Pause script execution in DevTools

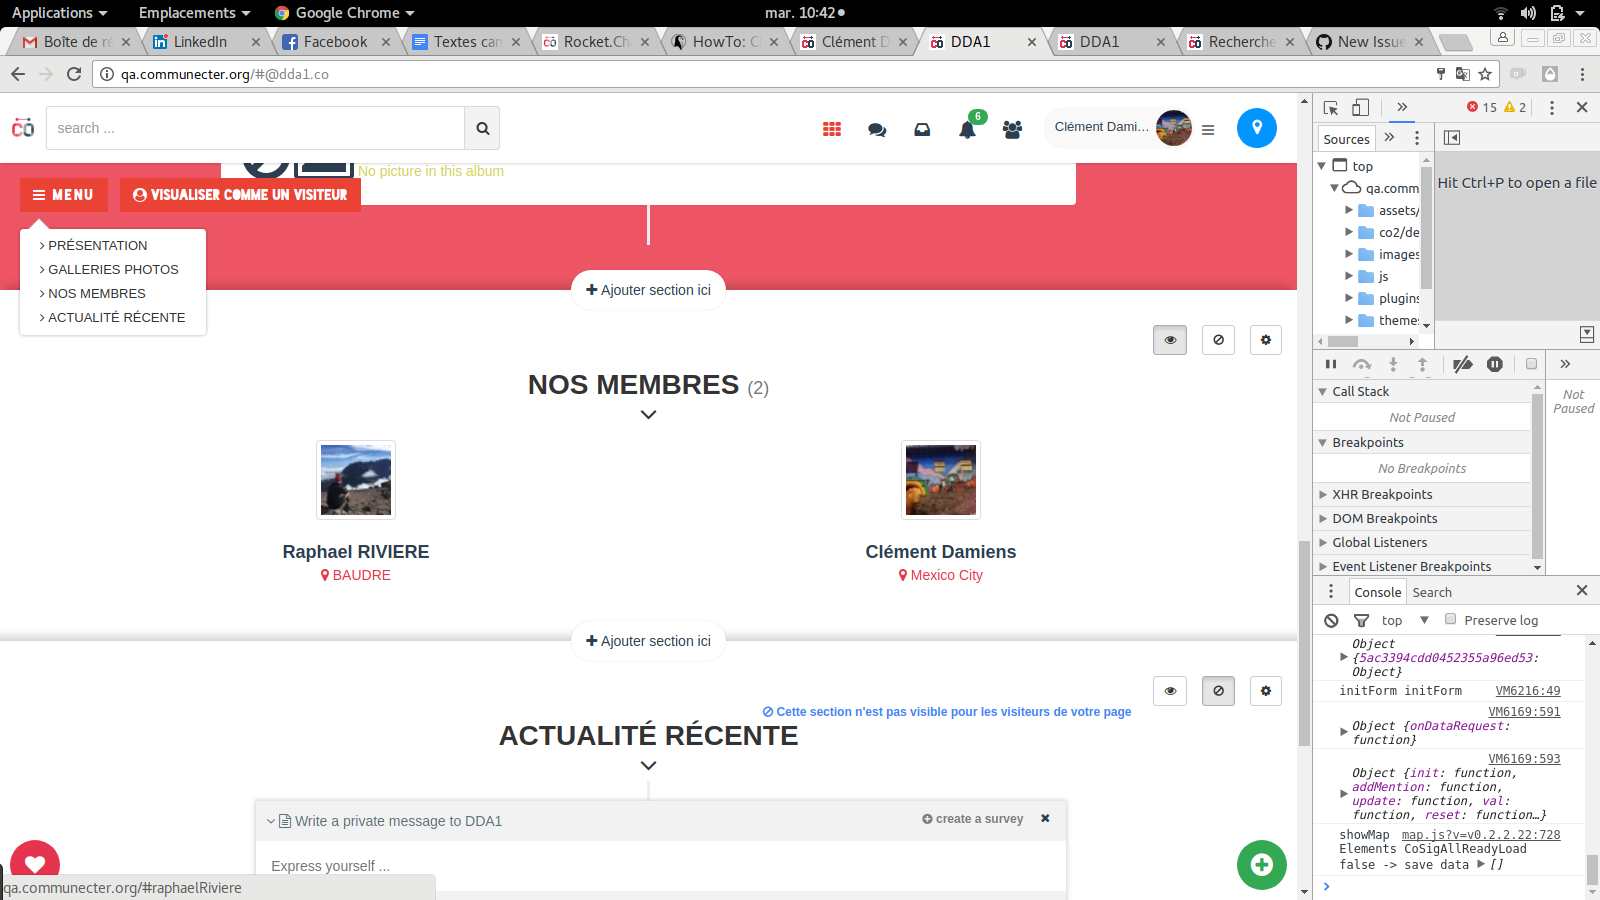(1331, 364)
